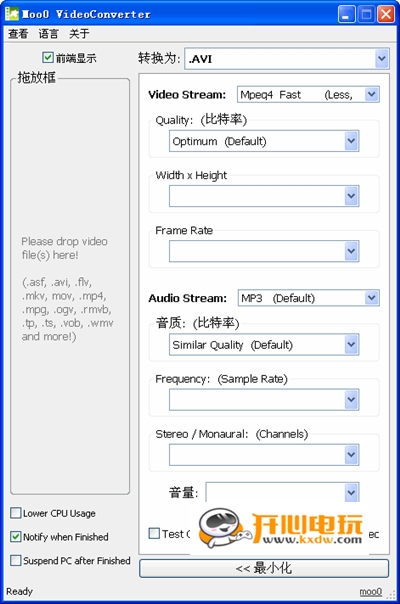Click the Ready status text
The image size is (400, 604).
pyautogui.click(x=19, y=591)
